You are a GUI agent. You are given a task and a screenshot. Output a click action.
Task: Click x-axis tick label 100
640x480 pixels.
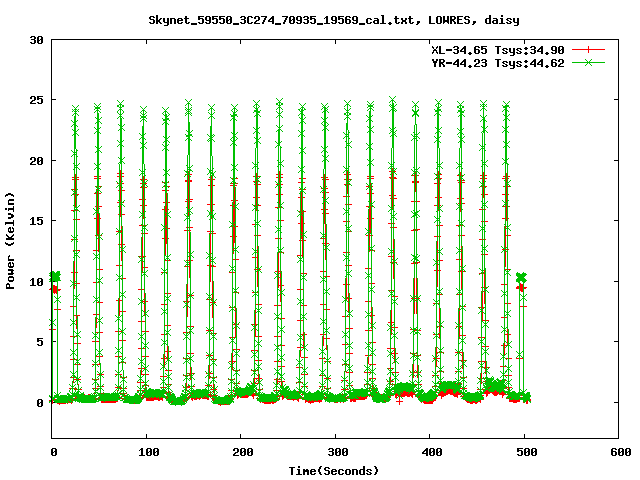149,452
